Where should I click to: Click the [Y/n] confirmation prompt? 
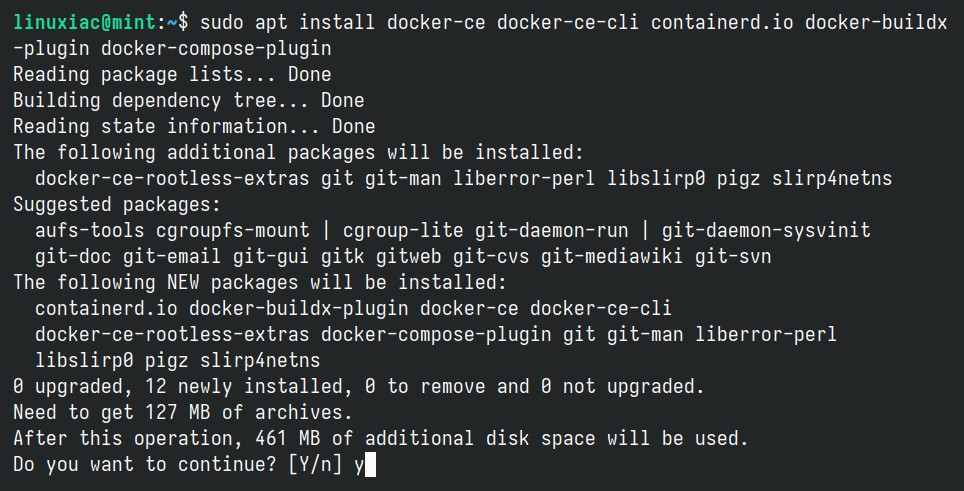(x=315, y=465)
